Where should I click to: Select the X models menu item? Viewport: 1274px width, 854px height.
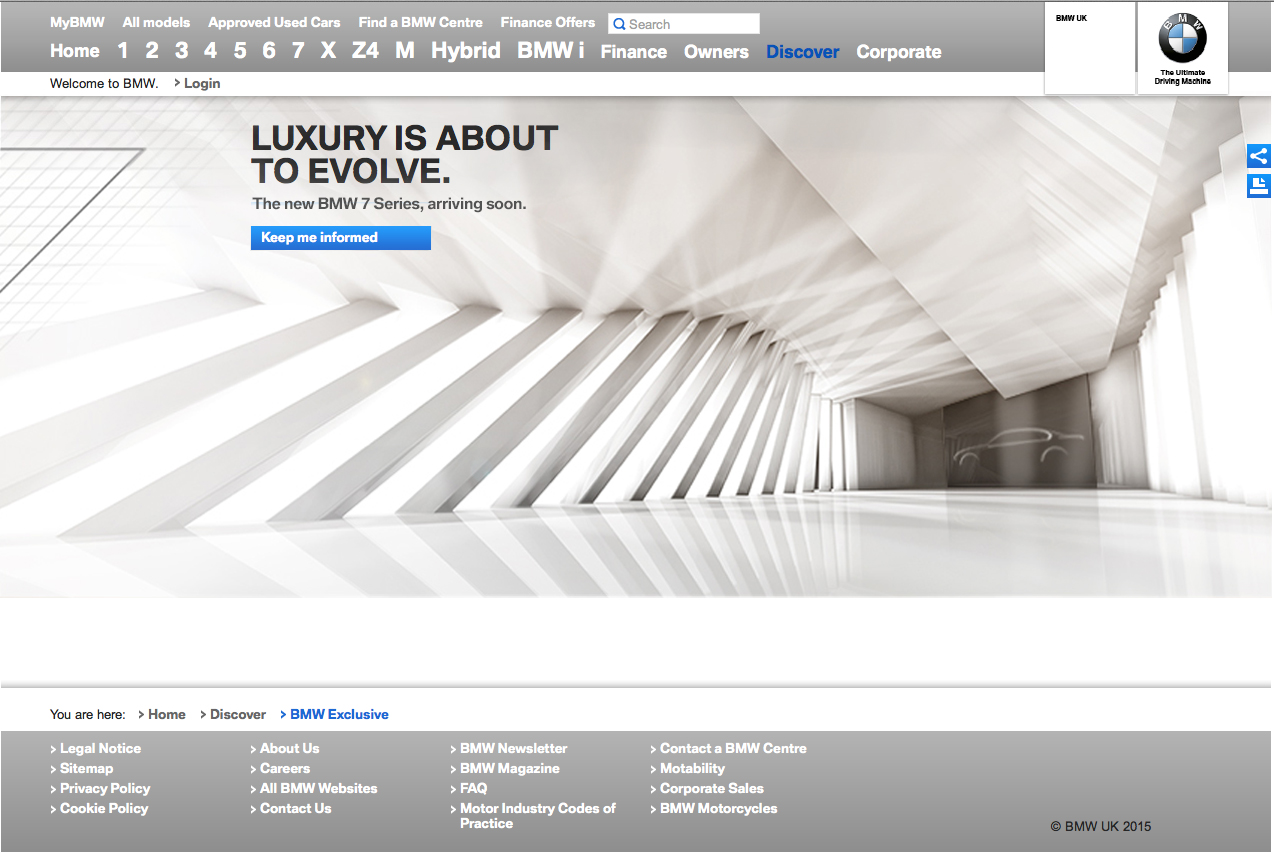(328, 51)
